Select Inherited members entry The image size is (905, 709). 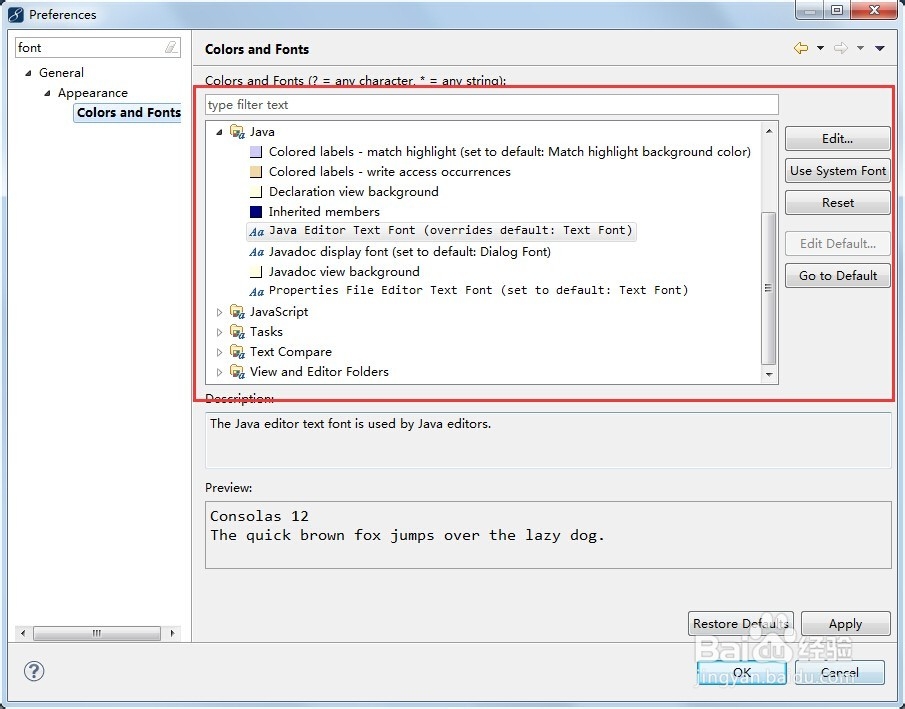(324, 212)
